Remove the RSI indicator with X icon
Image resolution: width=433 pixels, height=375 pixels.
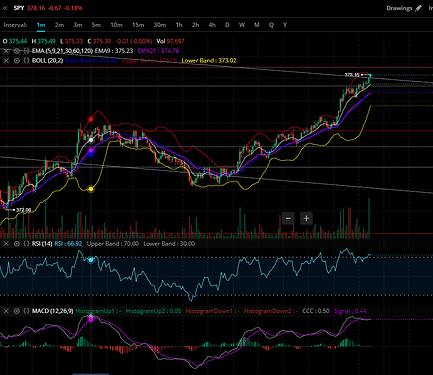tap(6, 244)
